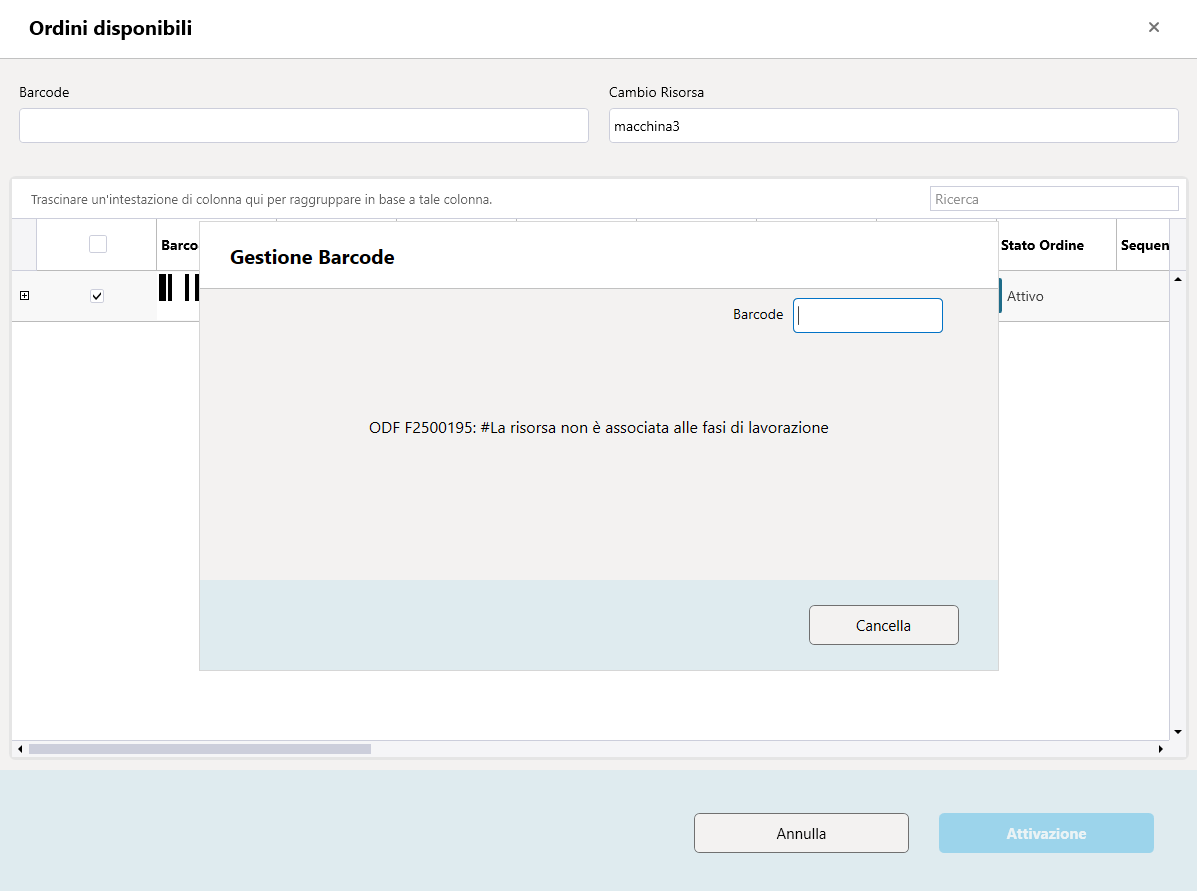Click the Attivazione button
Image resolution: width=1197 pixels, height=891 pixels.
pyautogui.click(x=1046, y=833)
